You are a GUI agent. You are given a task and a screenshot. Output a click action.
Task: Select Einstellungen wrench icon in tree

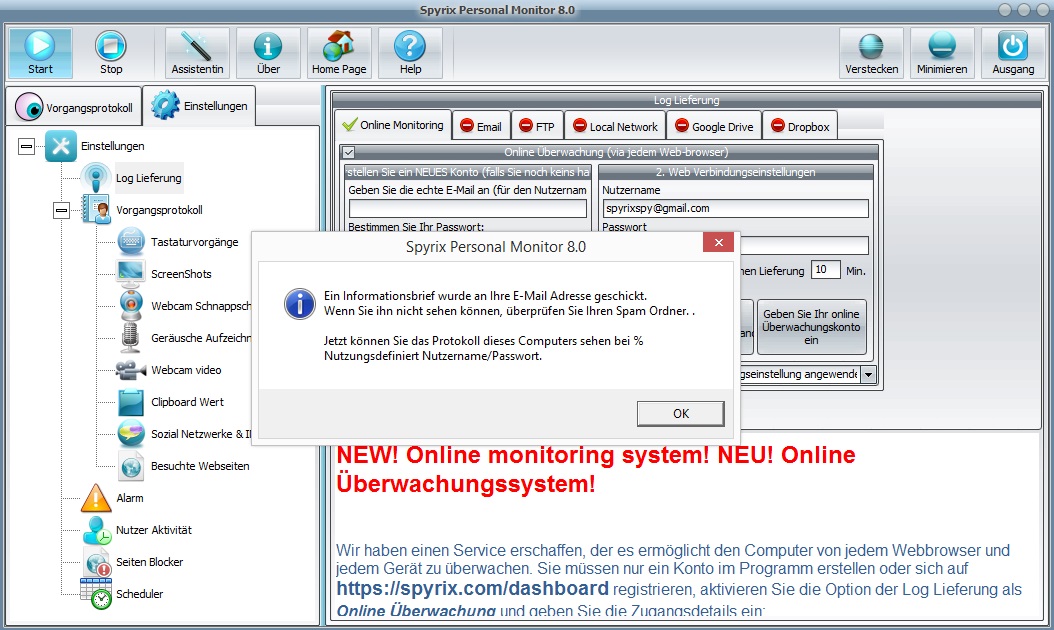pyautogui.click(x=60, y=145)
